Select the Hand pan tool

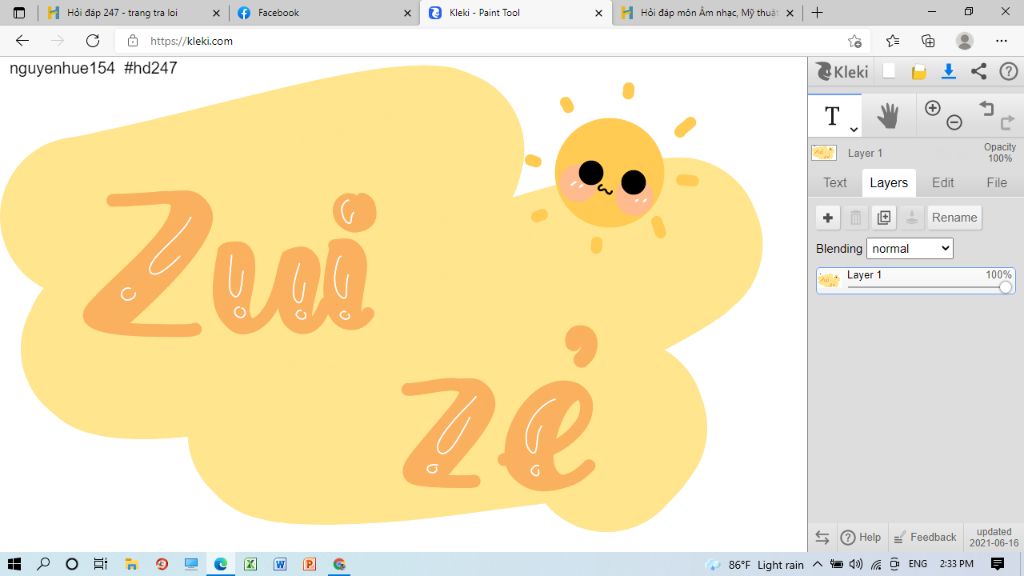[x=888, y=116]
